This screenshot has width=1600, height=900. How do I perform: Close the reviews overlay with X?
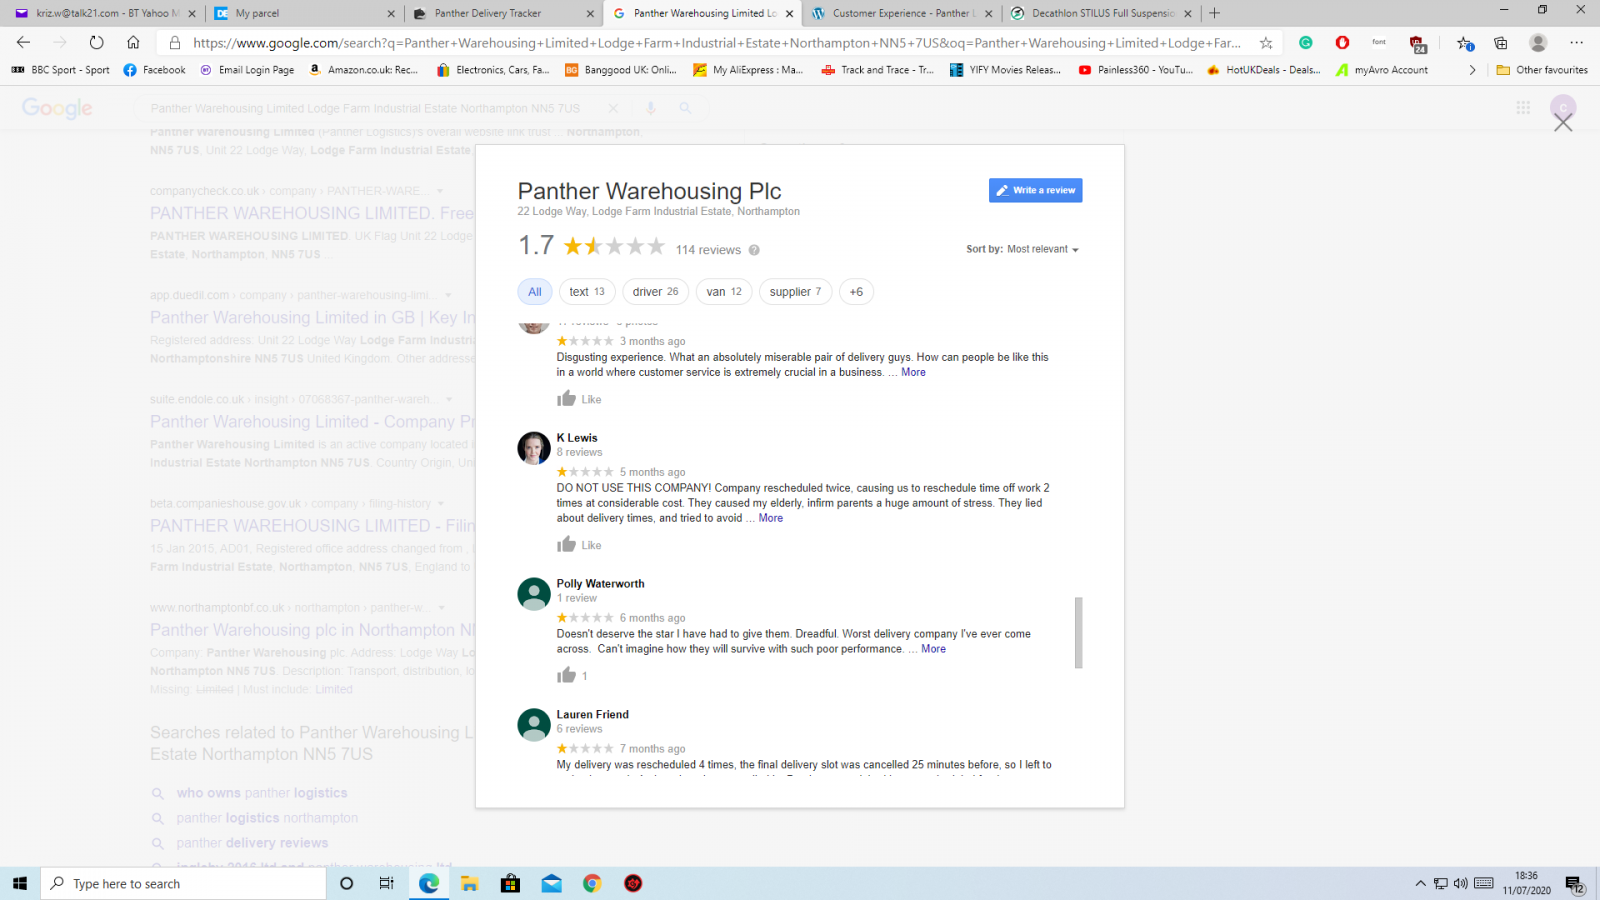(x=1563, y=123)
